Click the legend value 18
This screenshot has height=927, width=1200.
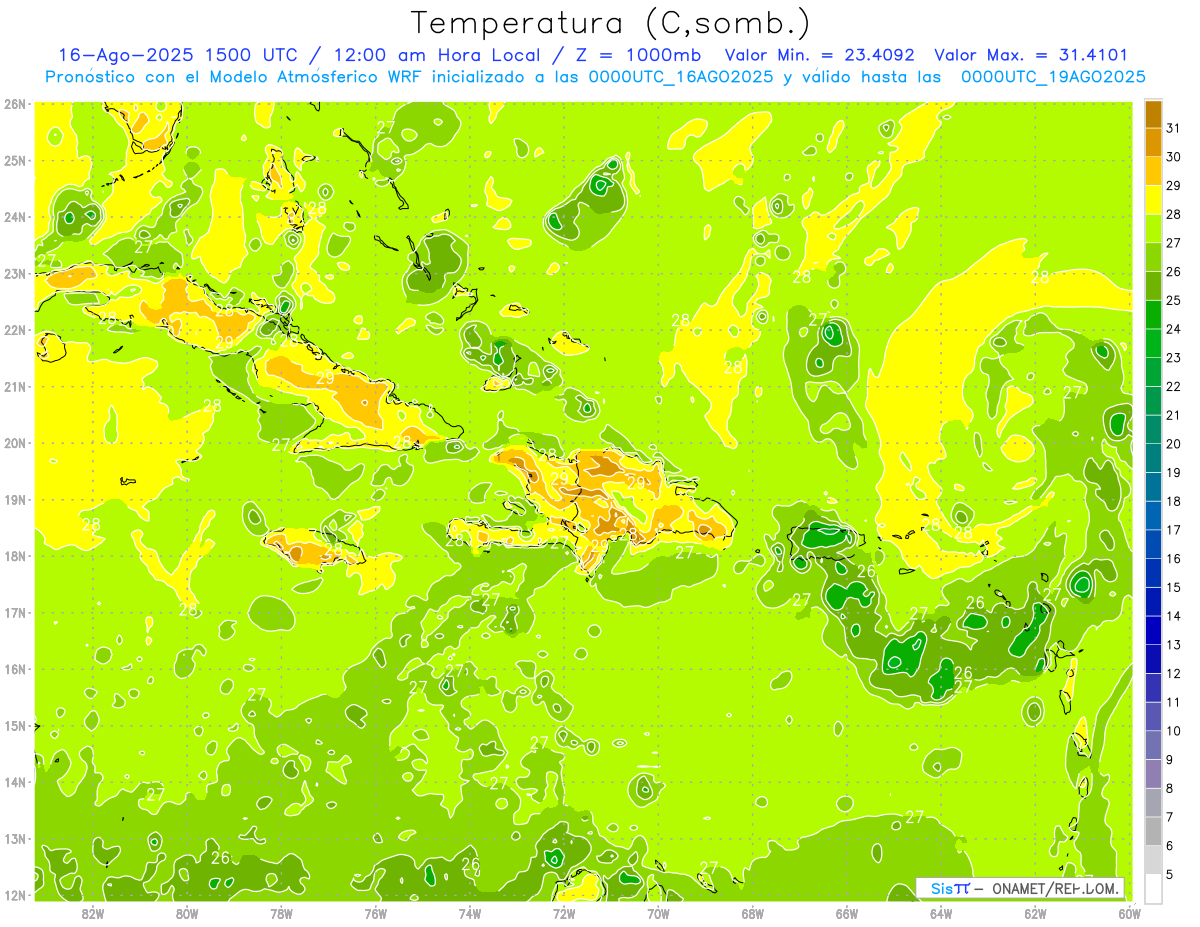point(1174,501)
